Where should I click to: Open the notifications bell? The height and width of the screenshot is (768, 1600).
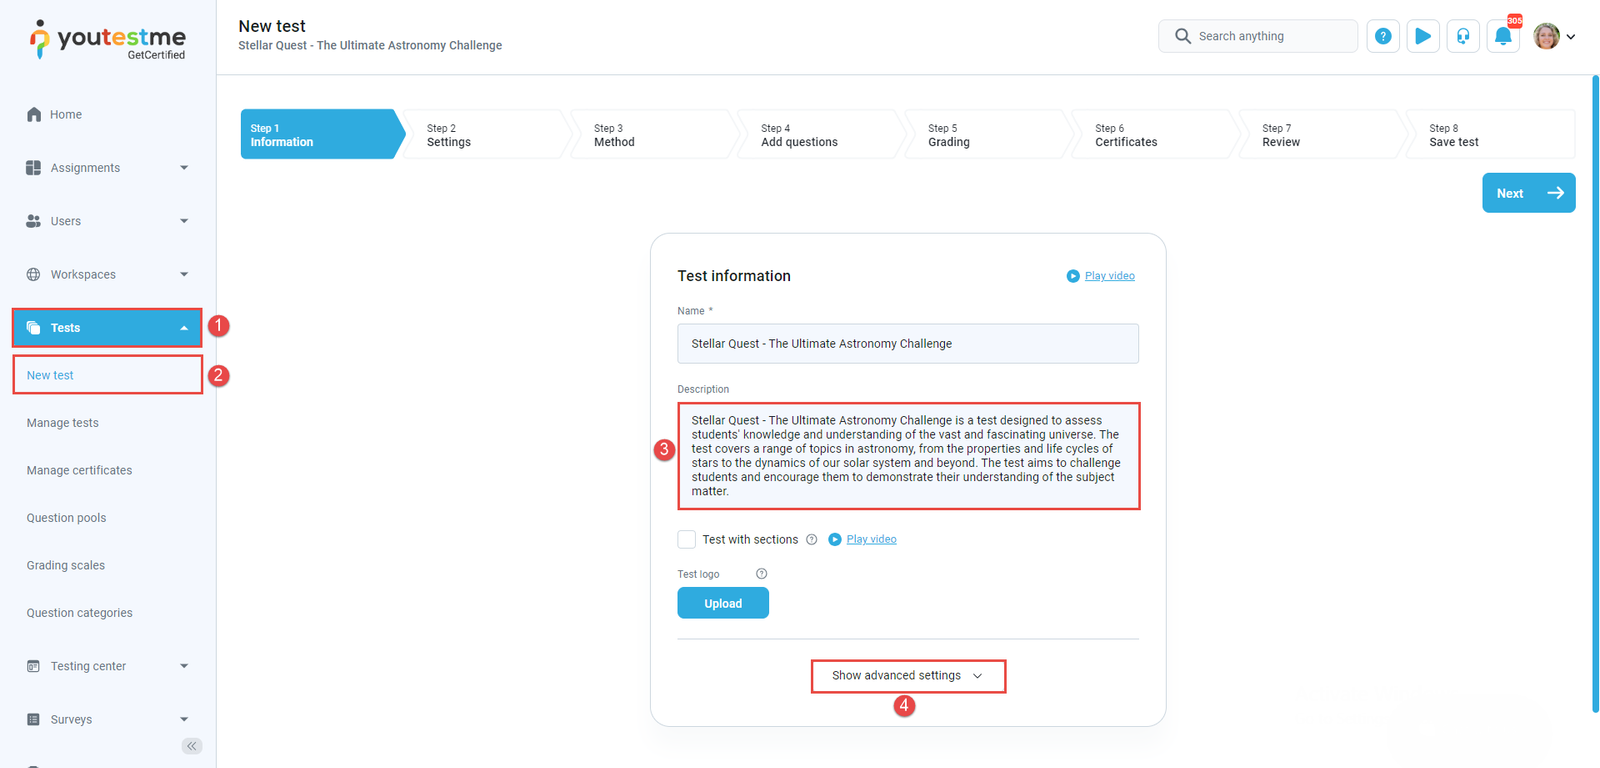[1503, 36]
